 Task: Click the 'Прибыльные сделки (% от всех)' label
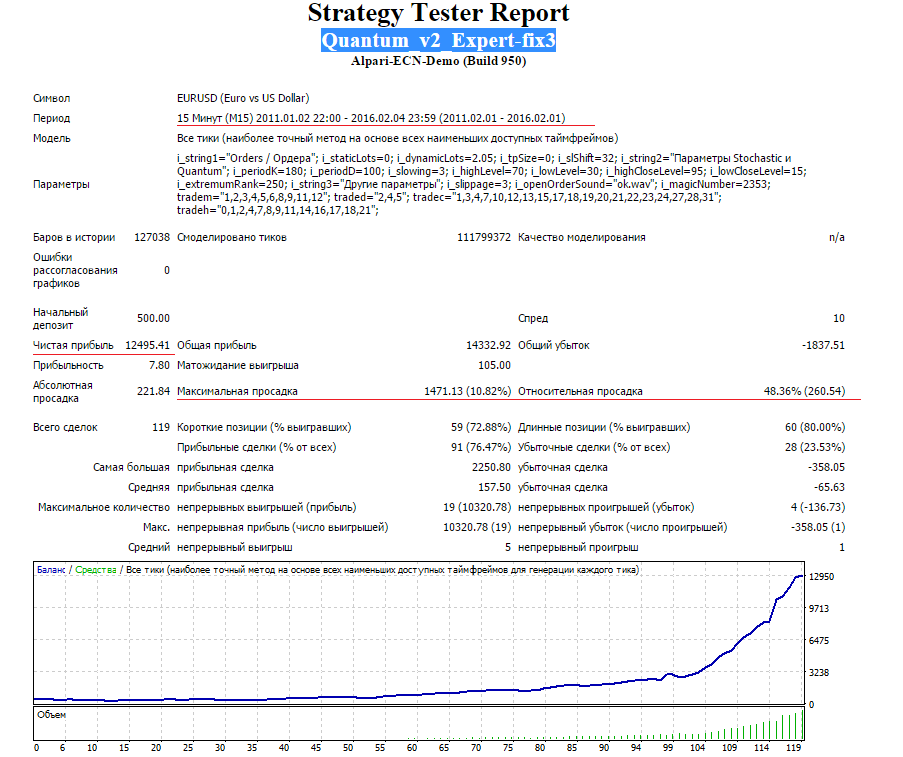tap(256, 447)
